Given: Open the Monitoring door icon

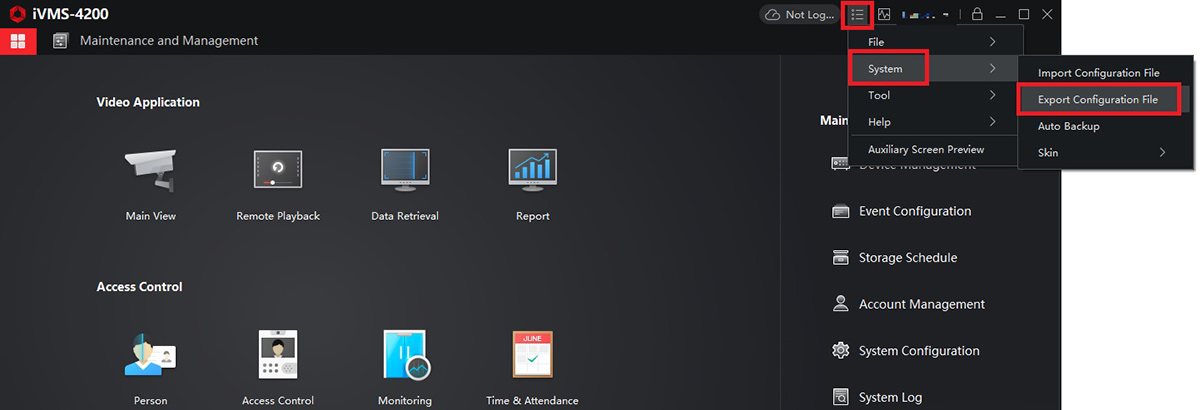Looking at the screenshot, I should (405, 355).
